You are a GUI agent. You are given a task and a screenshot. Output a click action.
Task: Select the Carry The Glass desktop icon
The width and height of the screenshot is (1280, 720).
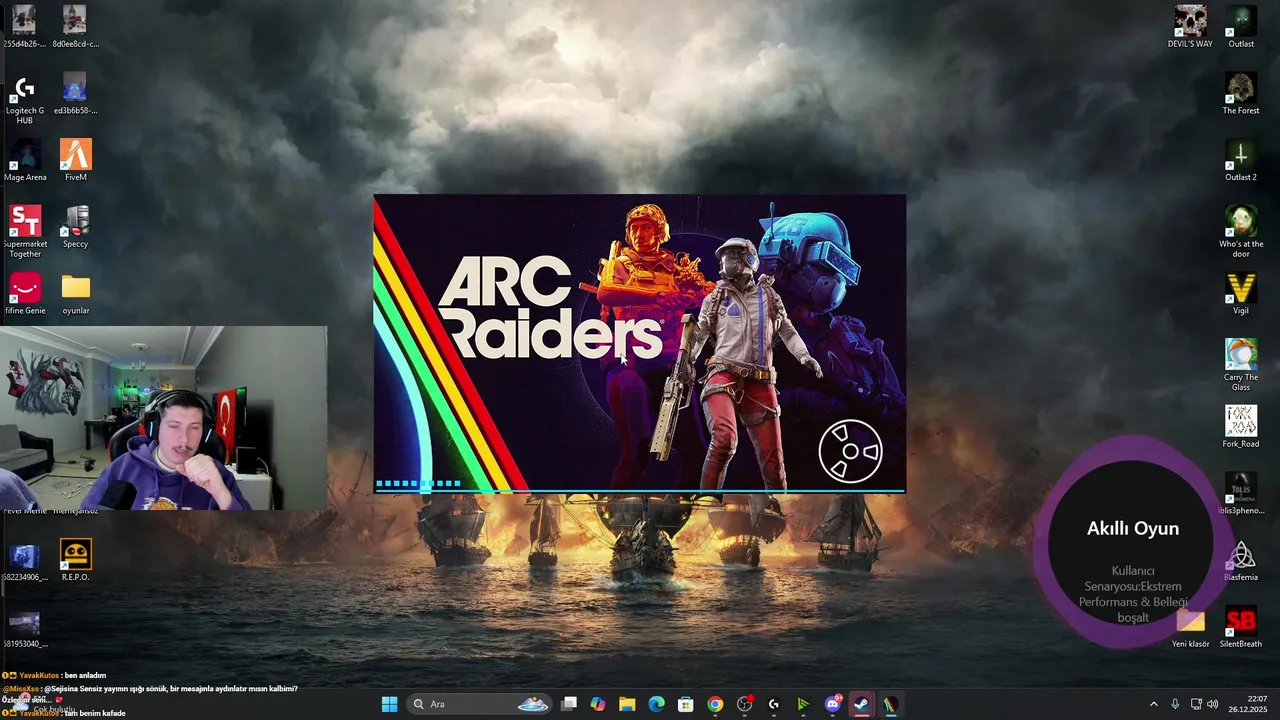(x=1241, y=365)
